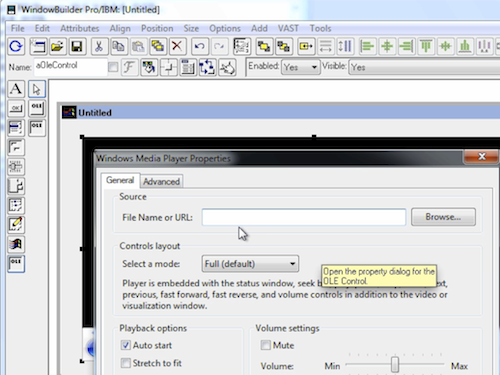Select the highlighted OLE palette tool at bottom

(16, 264)
